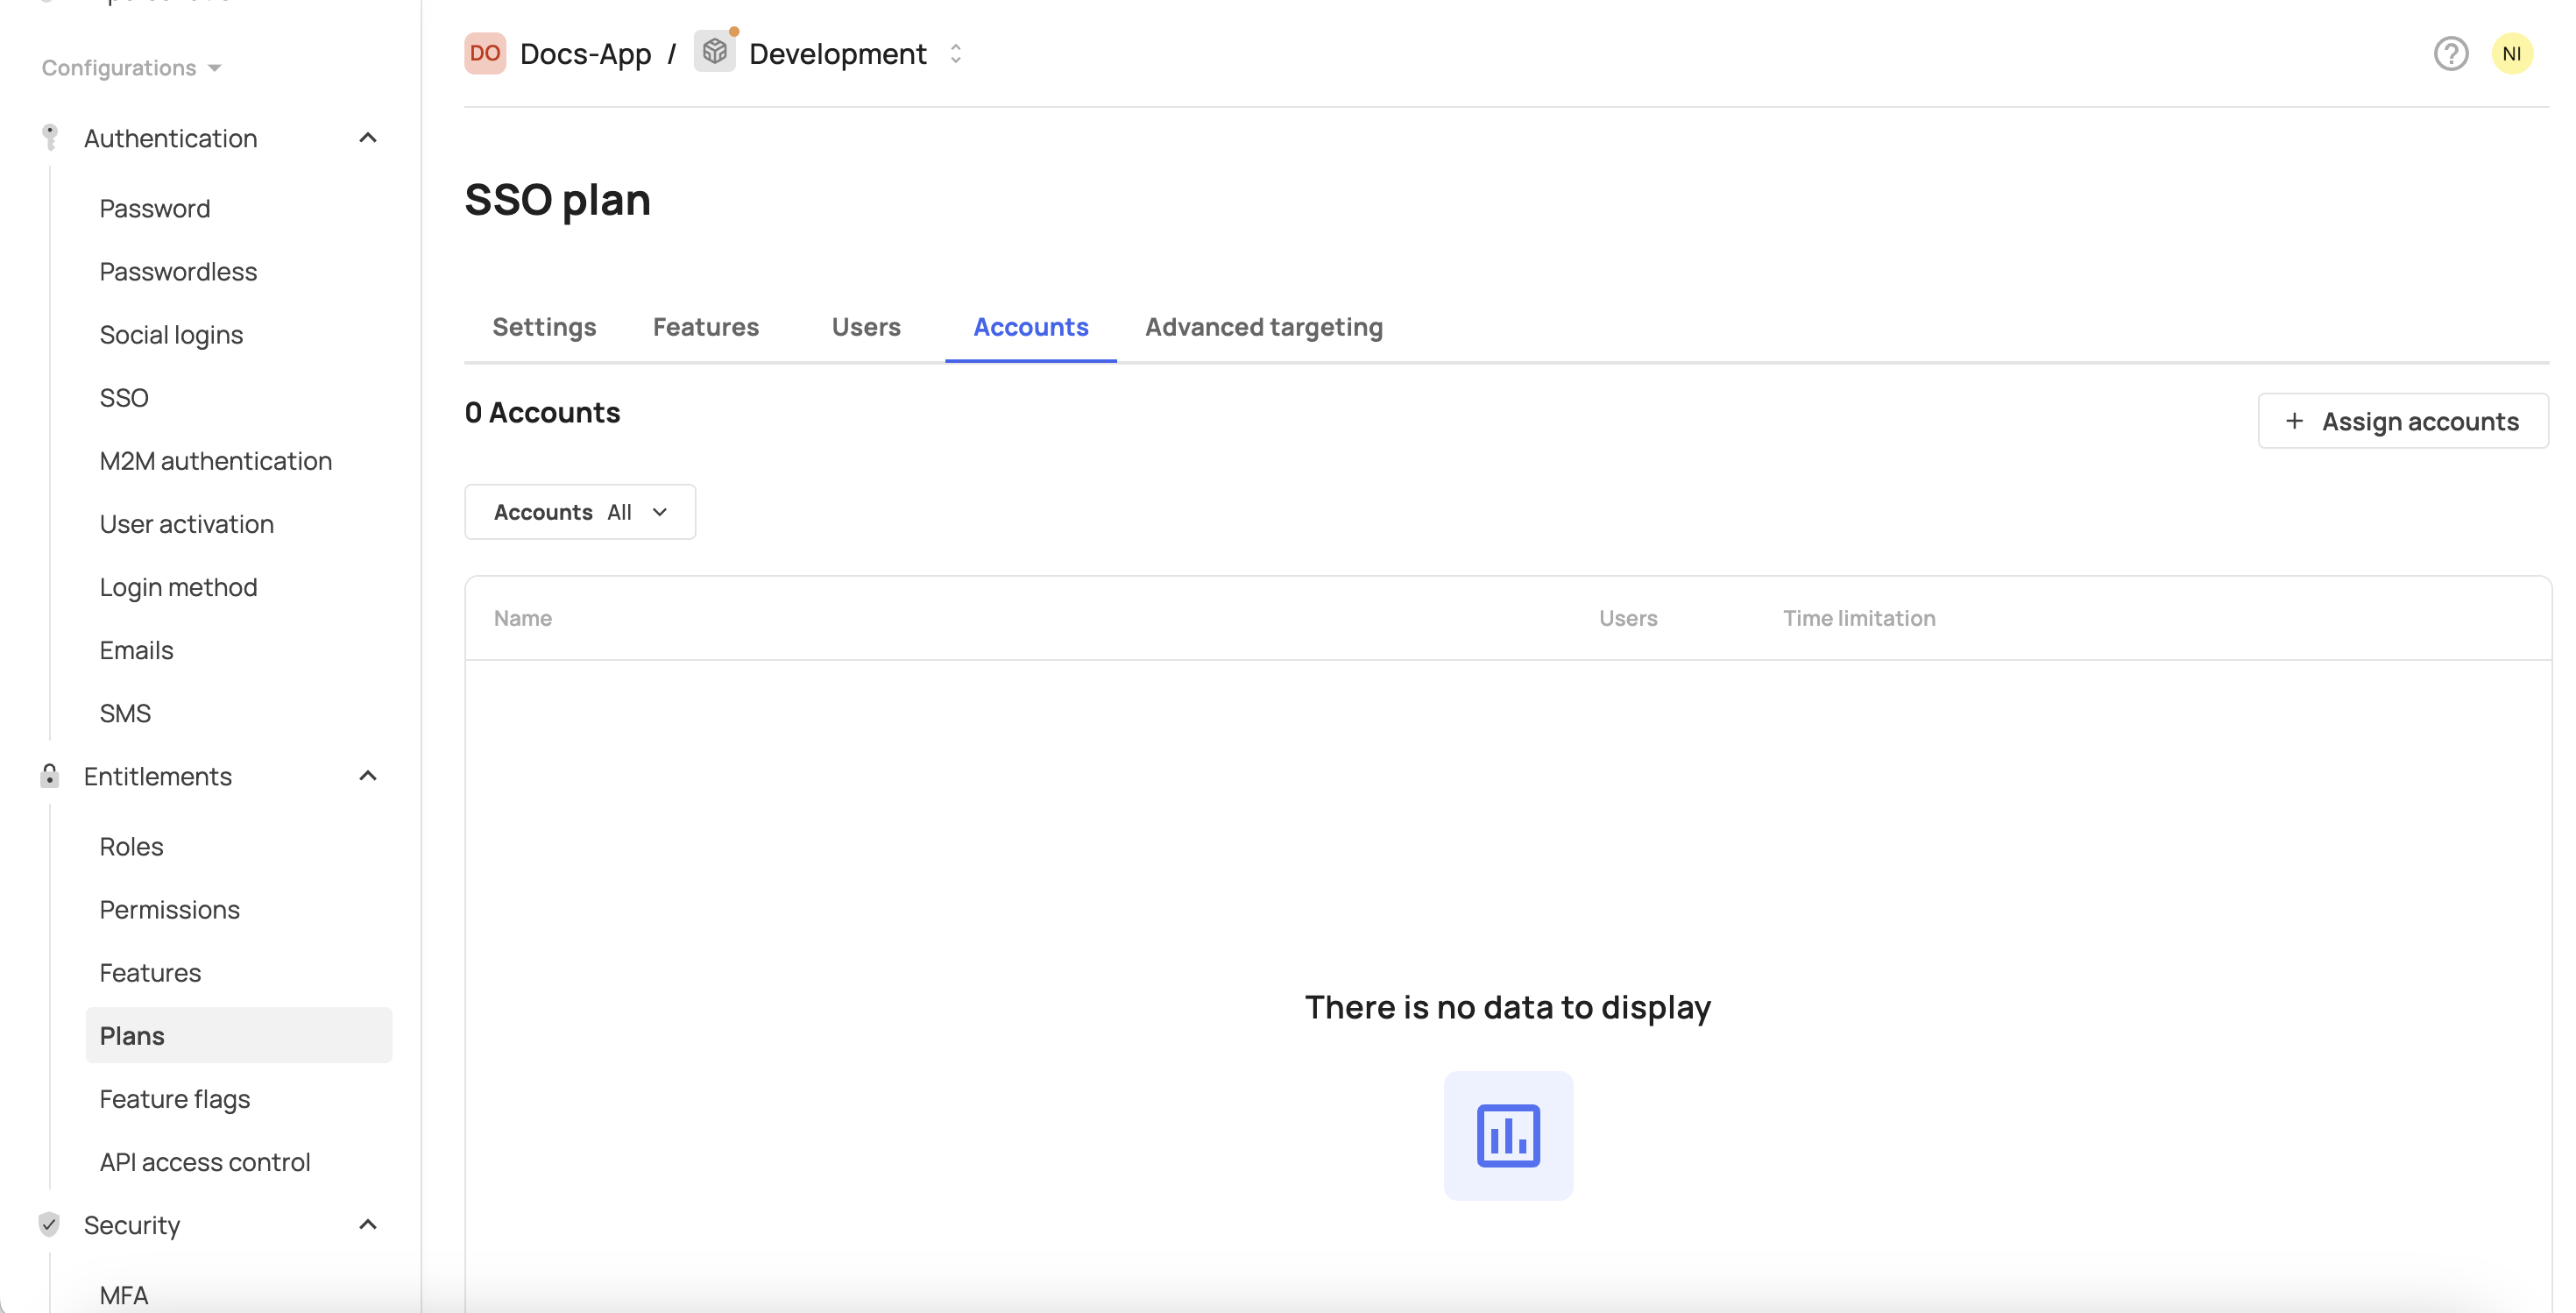Click the Security shield icon
The width and height of the screenshot is (2576, 1313).
click(50, 1224)
